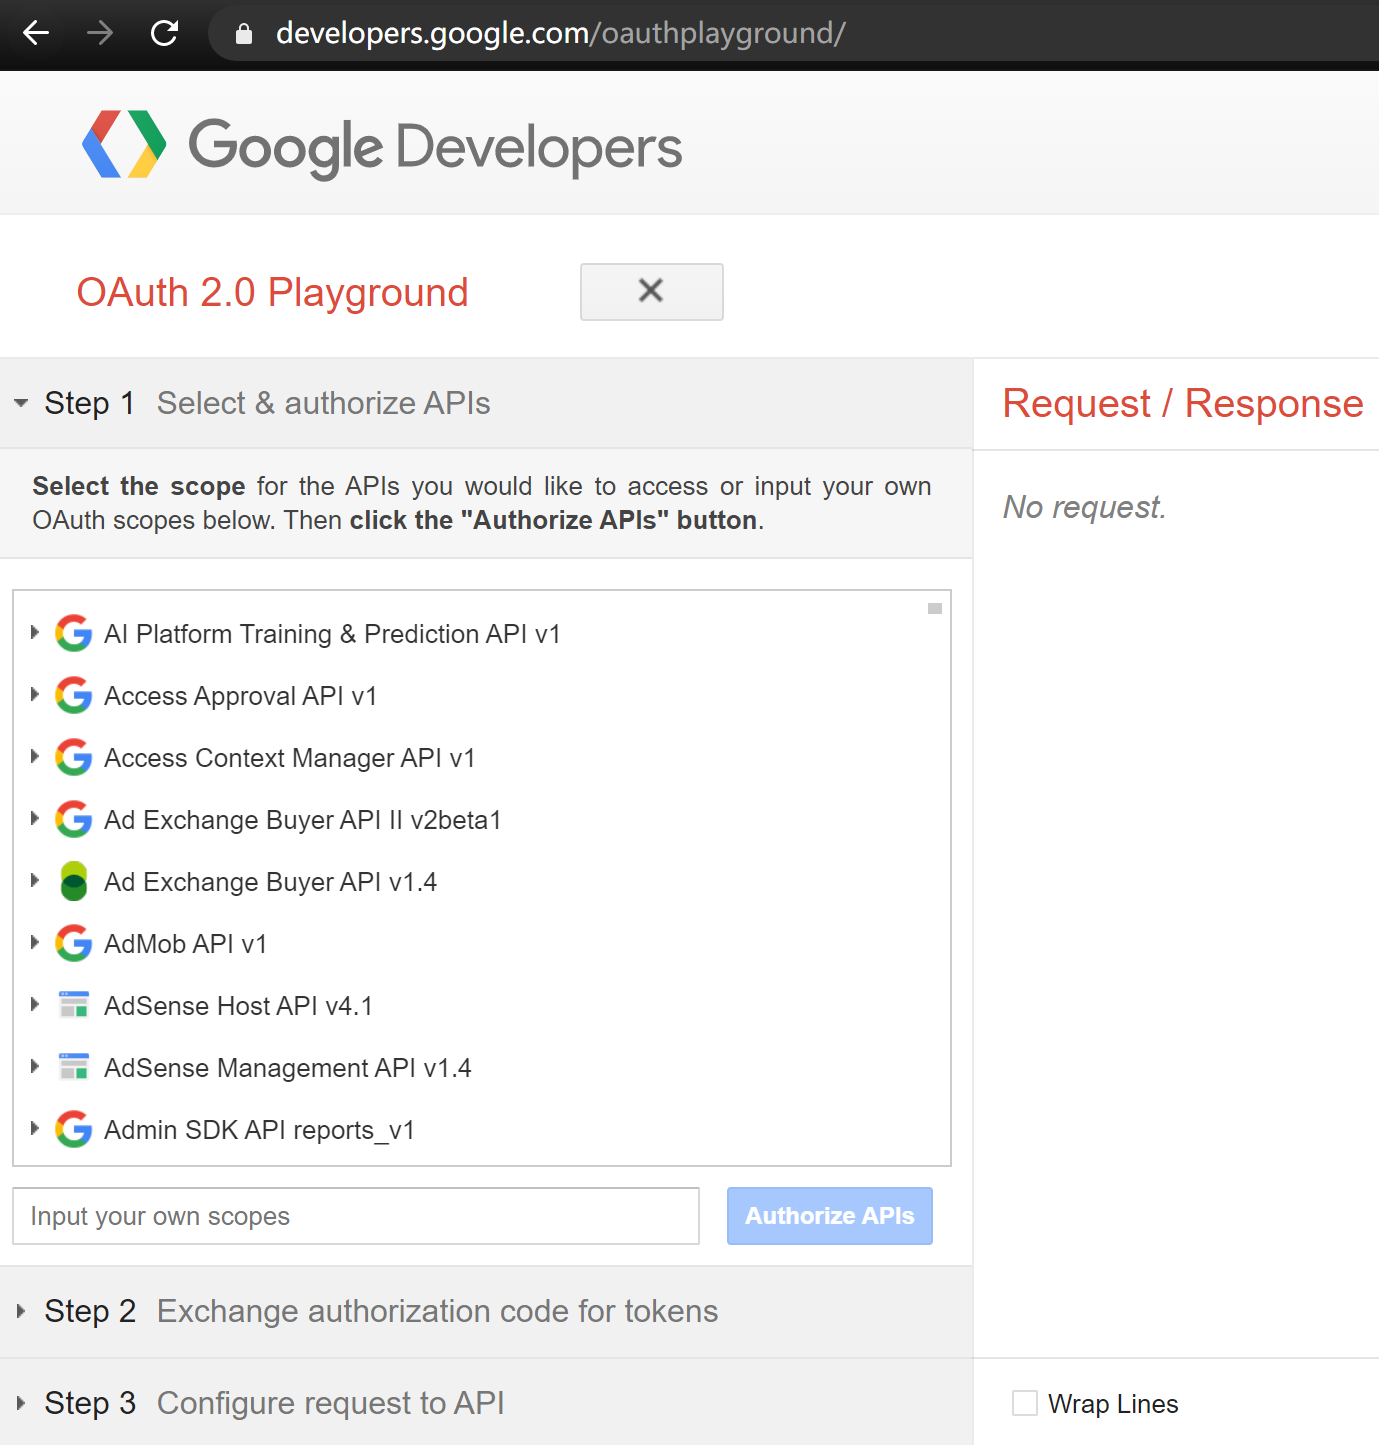Click the Google icon beside AI Platform Training

pos(74,633)
